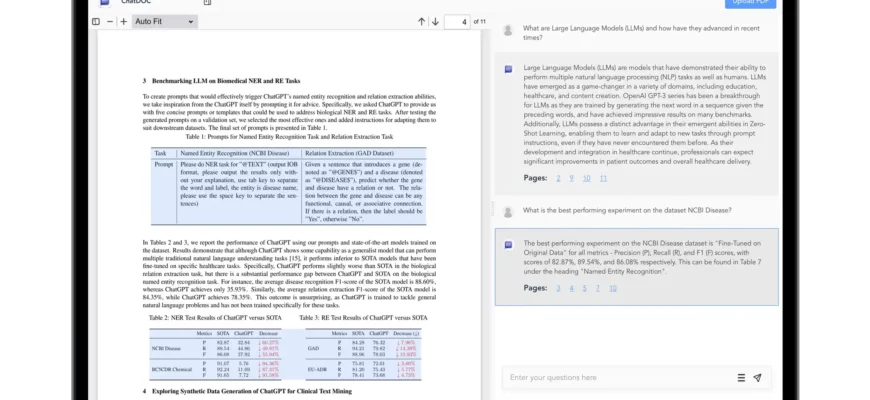The image size is (870, 400).
Task: Send the question with paper plane icon
Action: (757, 378)
